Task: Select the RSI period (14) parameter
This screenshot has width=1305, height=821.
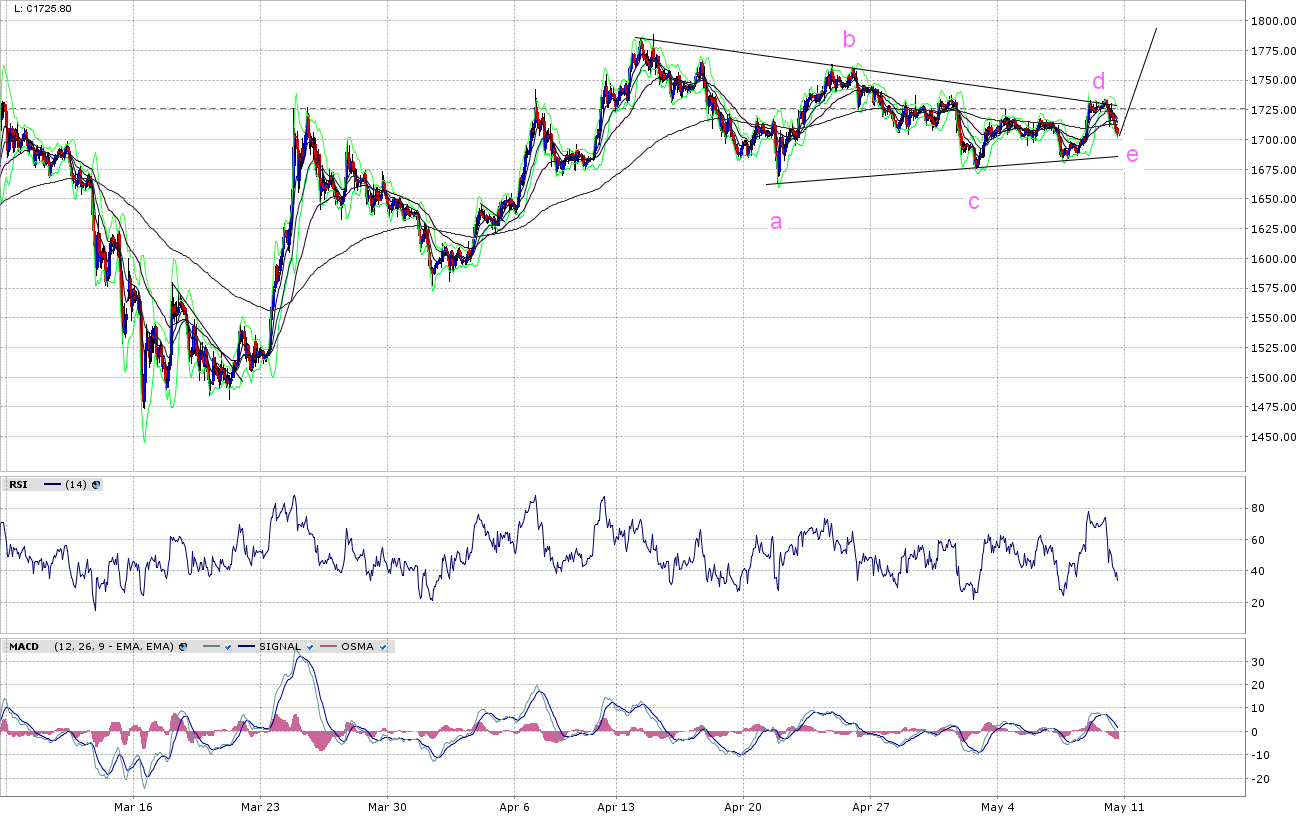Action: [x=75, y=485]
